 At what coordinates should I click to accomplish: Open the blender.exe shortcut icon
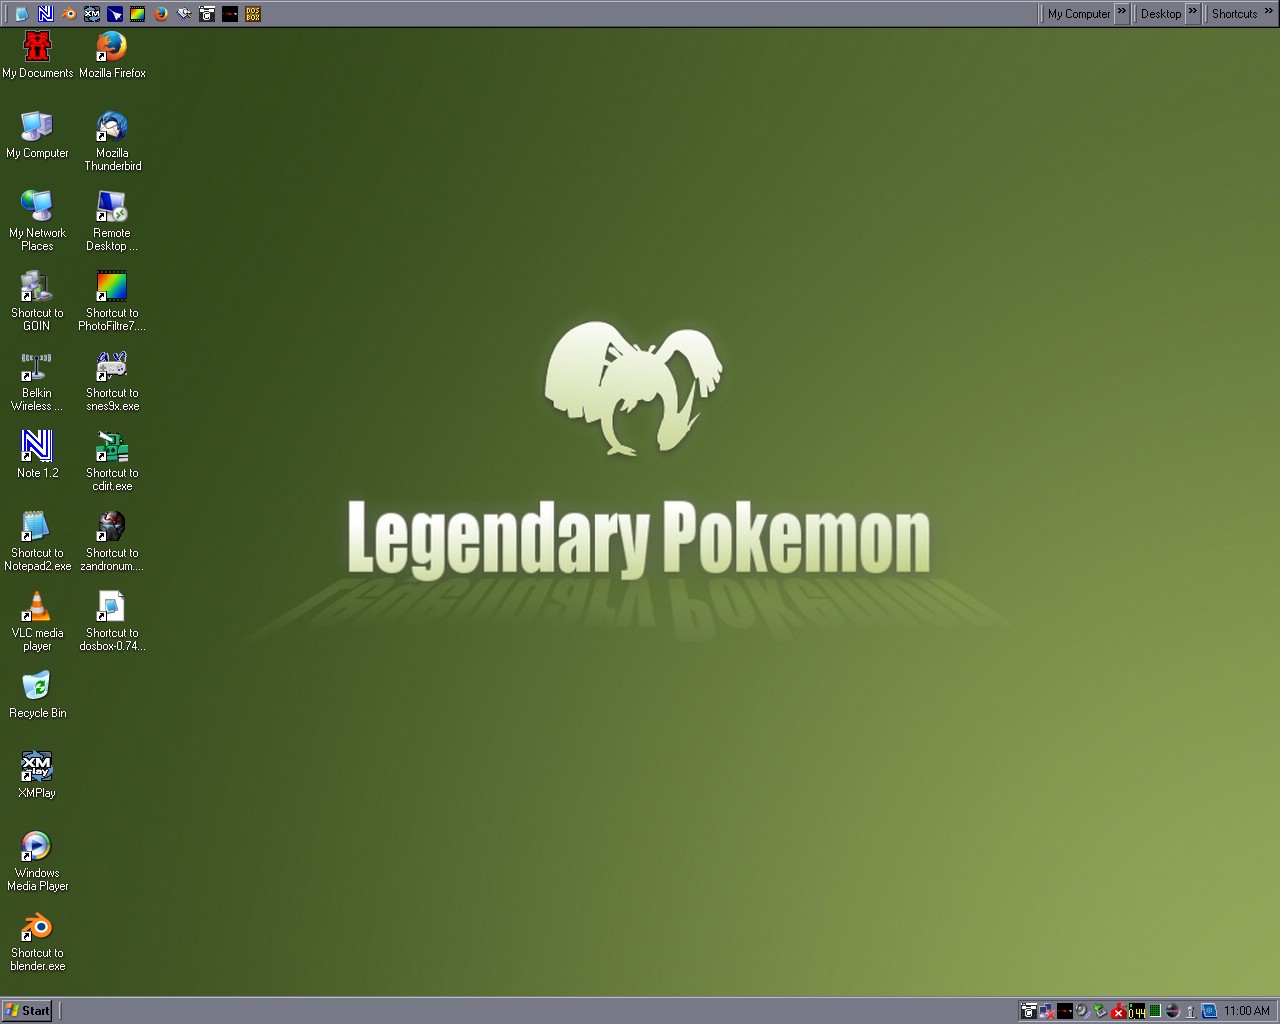pyautogui.click(x=37, y=928)
